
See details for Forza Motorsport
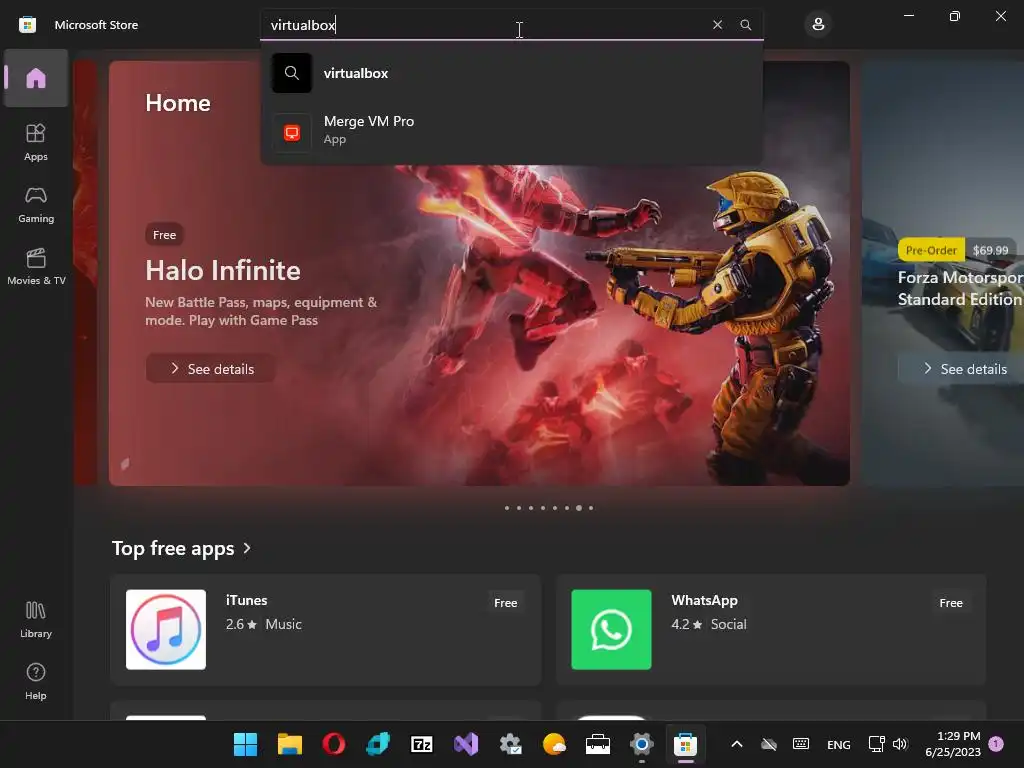pos(963,368)
